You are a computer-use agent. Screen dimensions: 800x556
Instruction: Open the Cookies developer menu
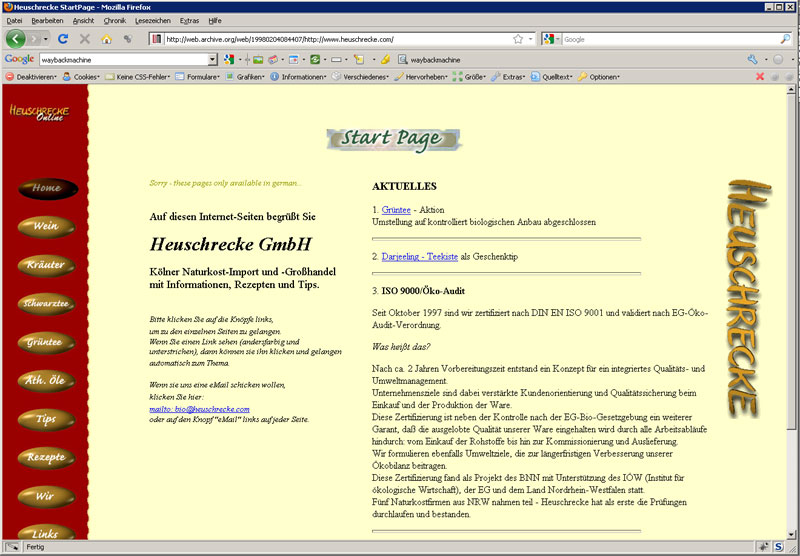pos(81,77)
